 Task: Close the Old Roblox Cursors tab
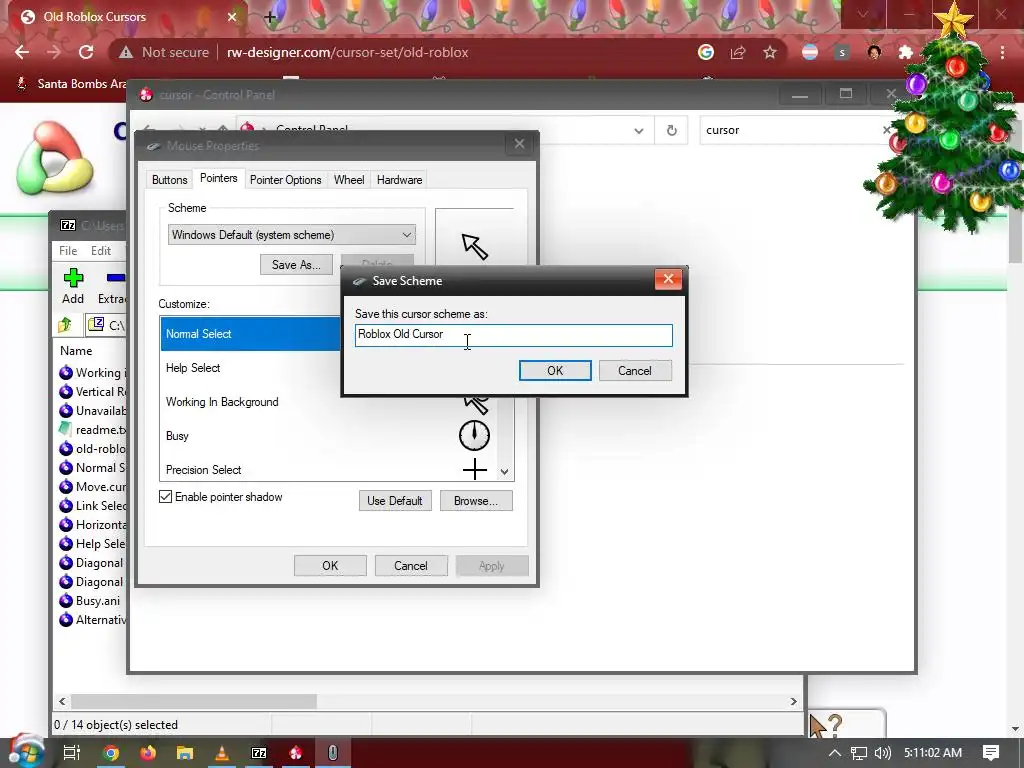(232, 17)
